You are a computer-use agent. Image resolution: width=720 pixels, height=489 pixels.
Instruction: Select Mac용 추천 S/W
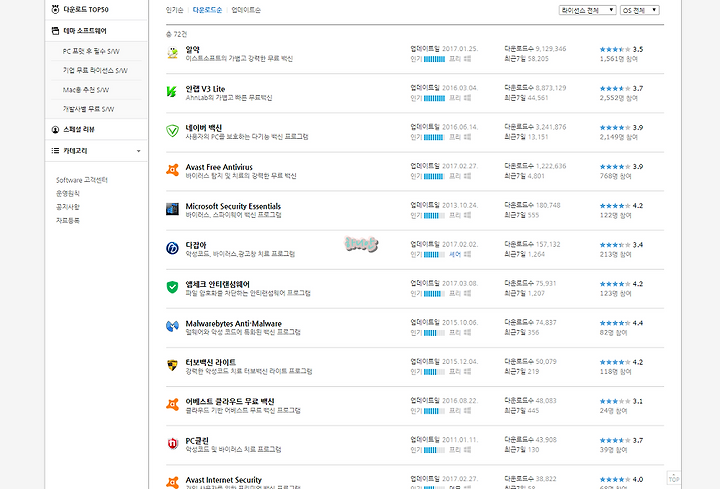pos(86,90)
